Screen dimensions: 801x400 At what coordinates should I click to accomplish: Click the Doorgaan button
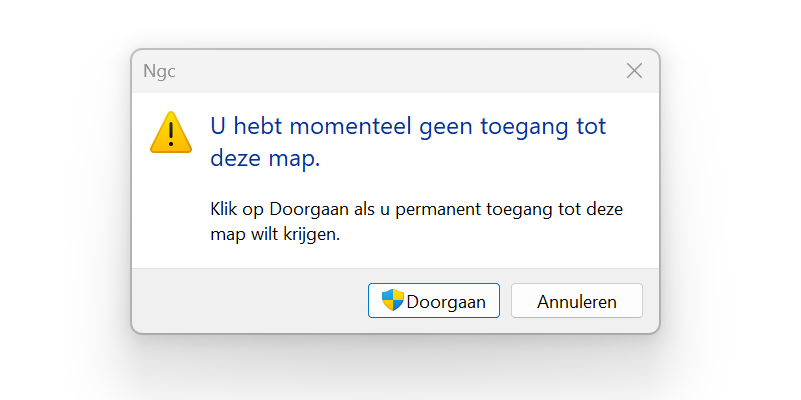[434, 300]
